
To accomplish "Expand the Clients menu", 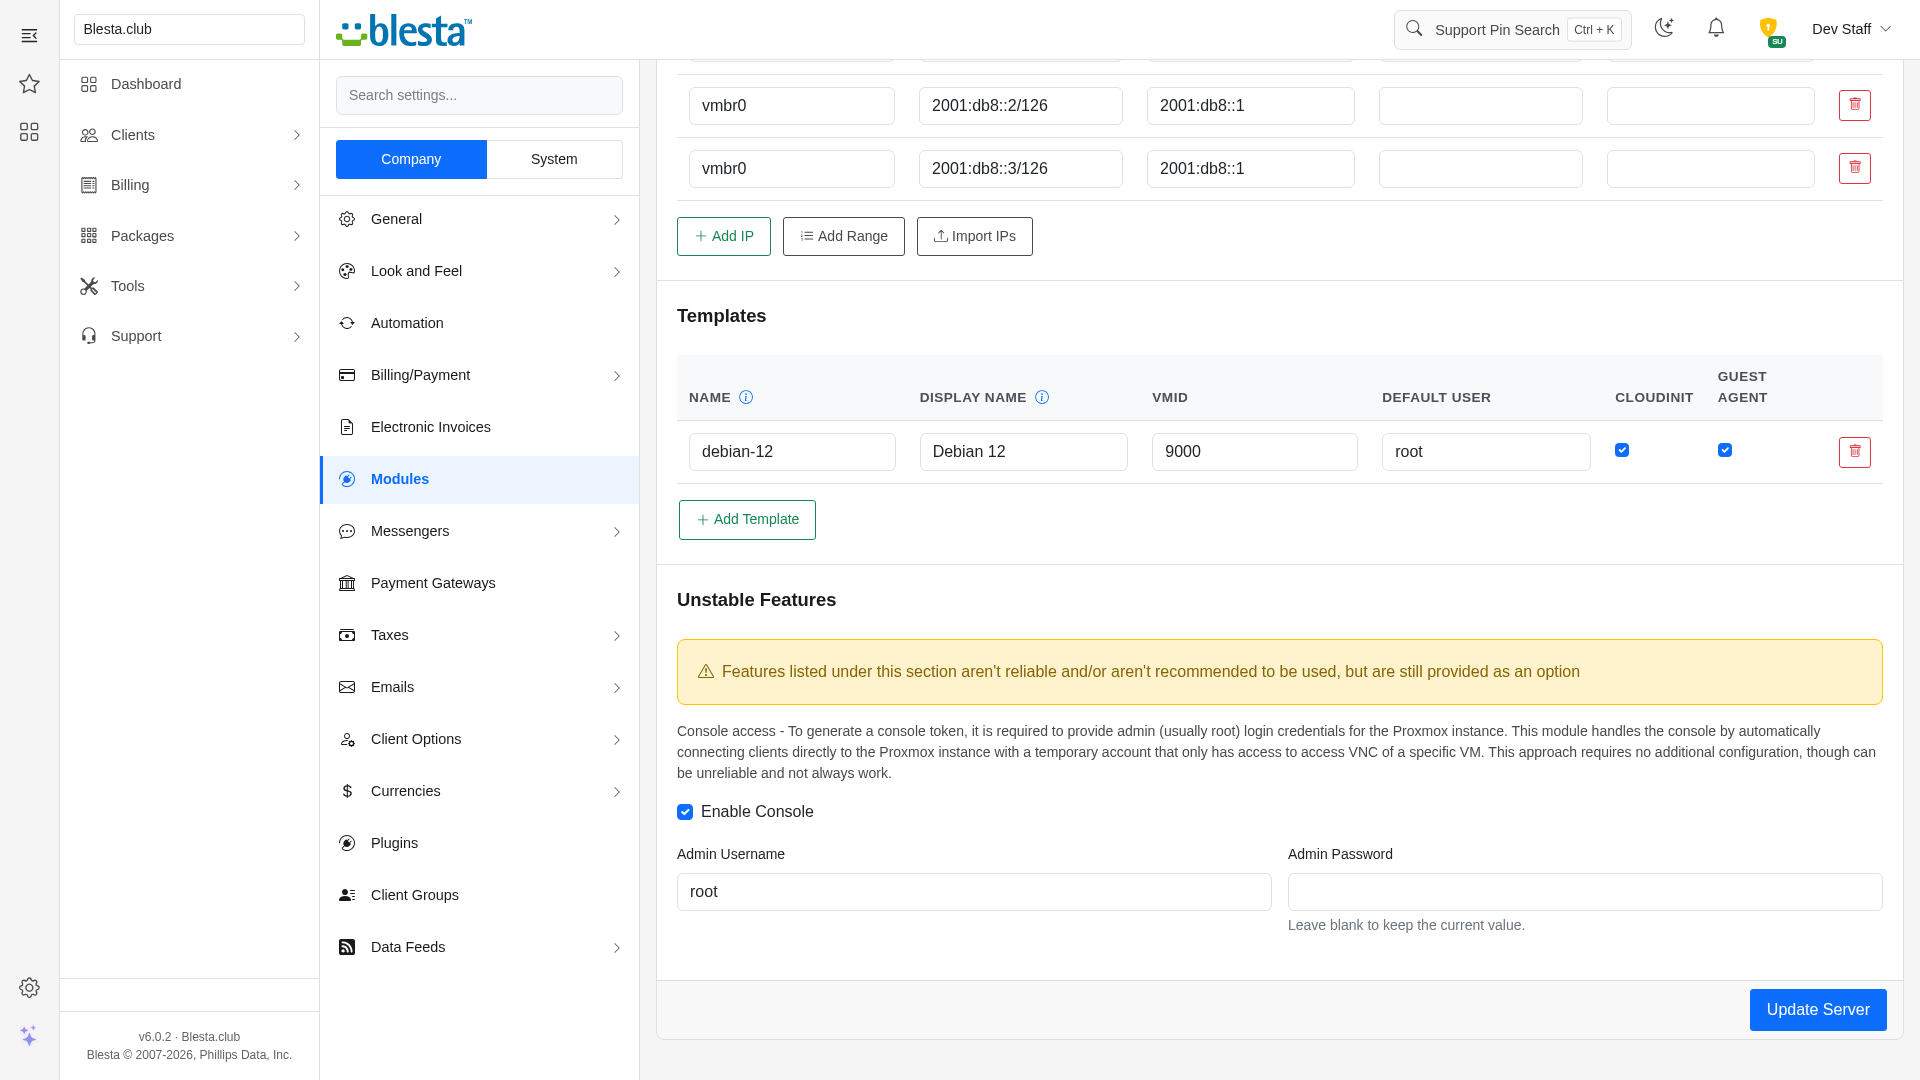I will 190,135.
